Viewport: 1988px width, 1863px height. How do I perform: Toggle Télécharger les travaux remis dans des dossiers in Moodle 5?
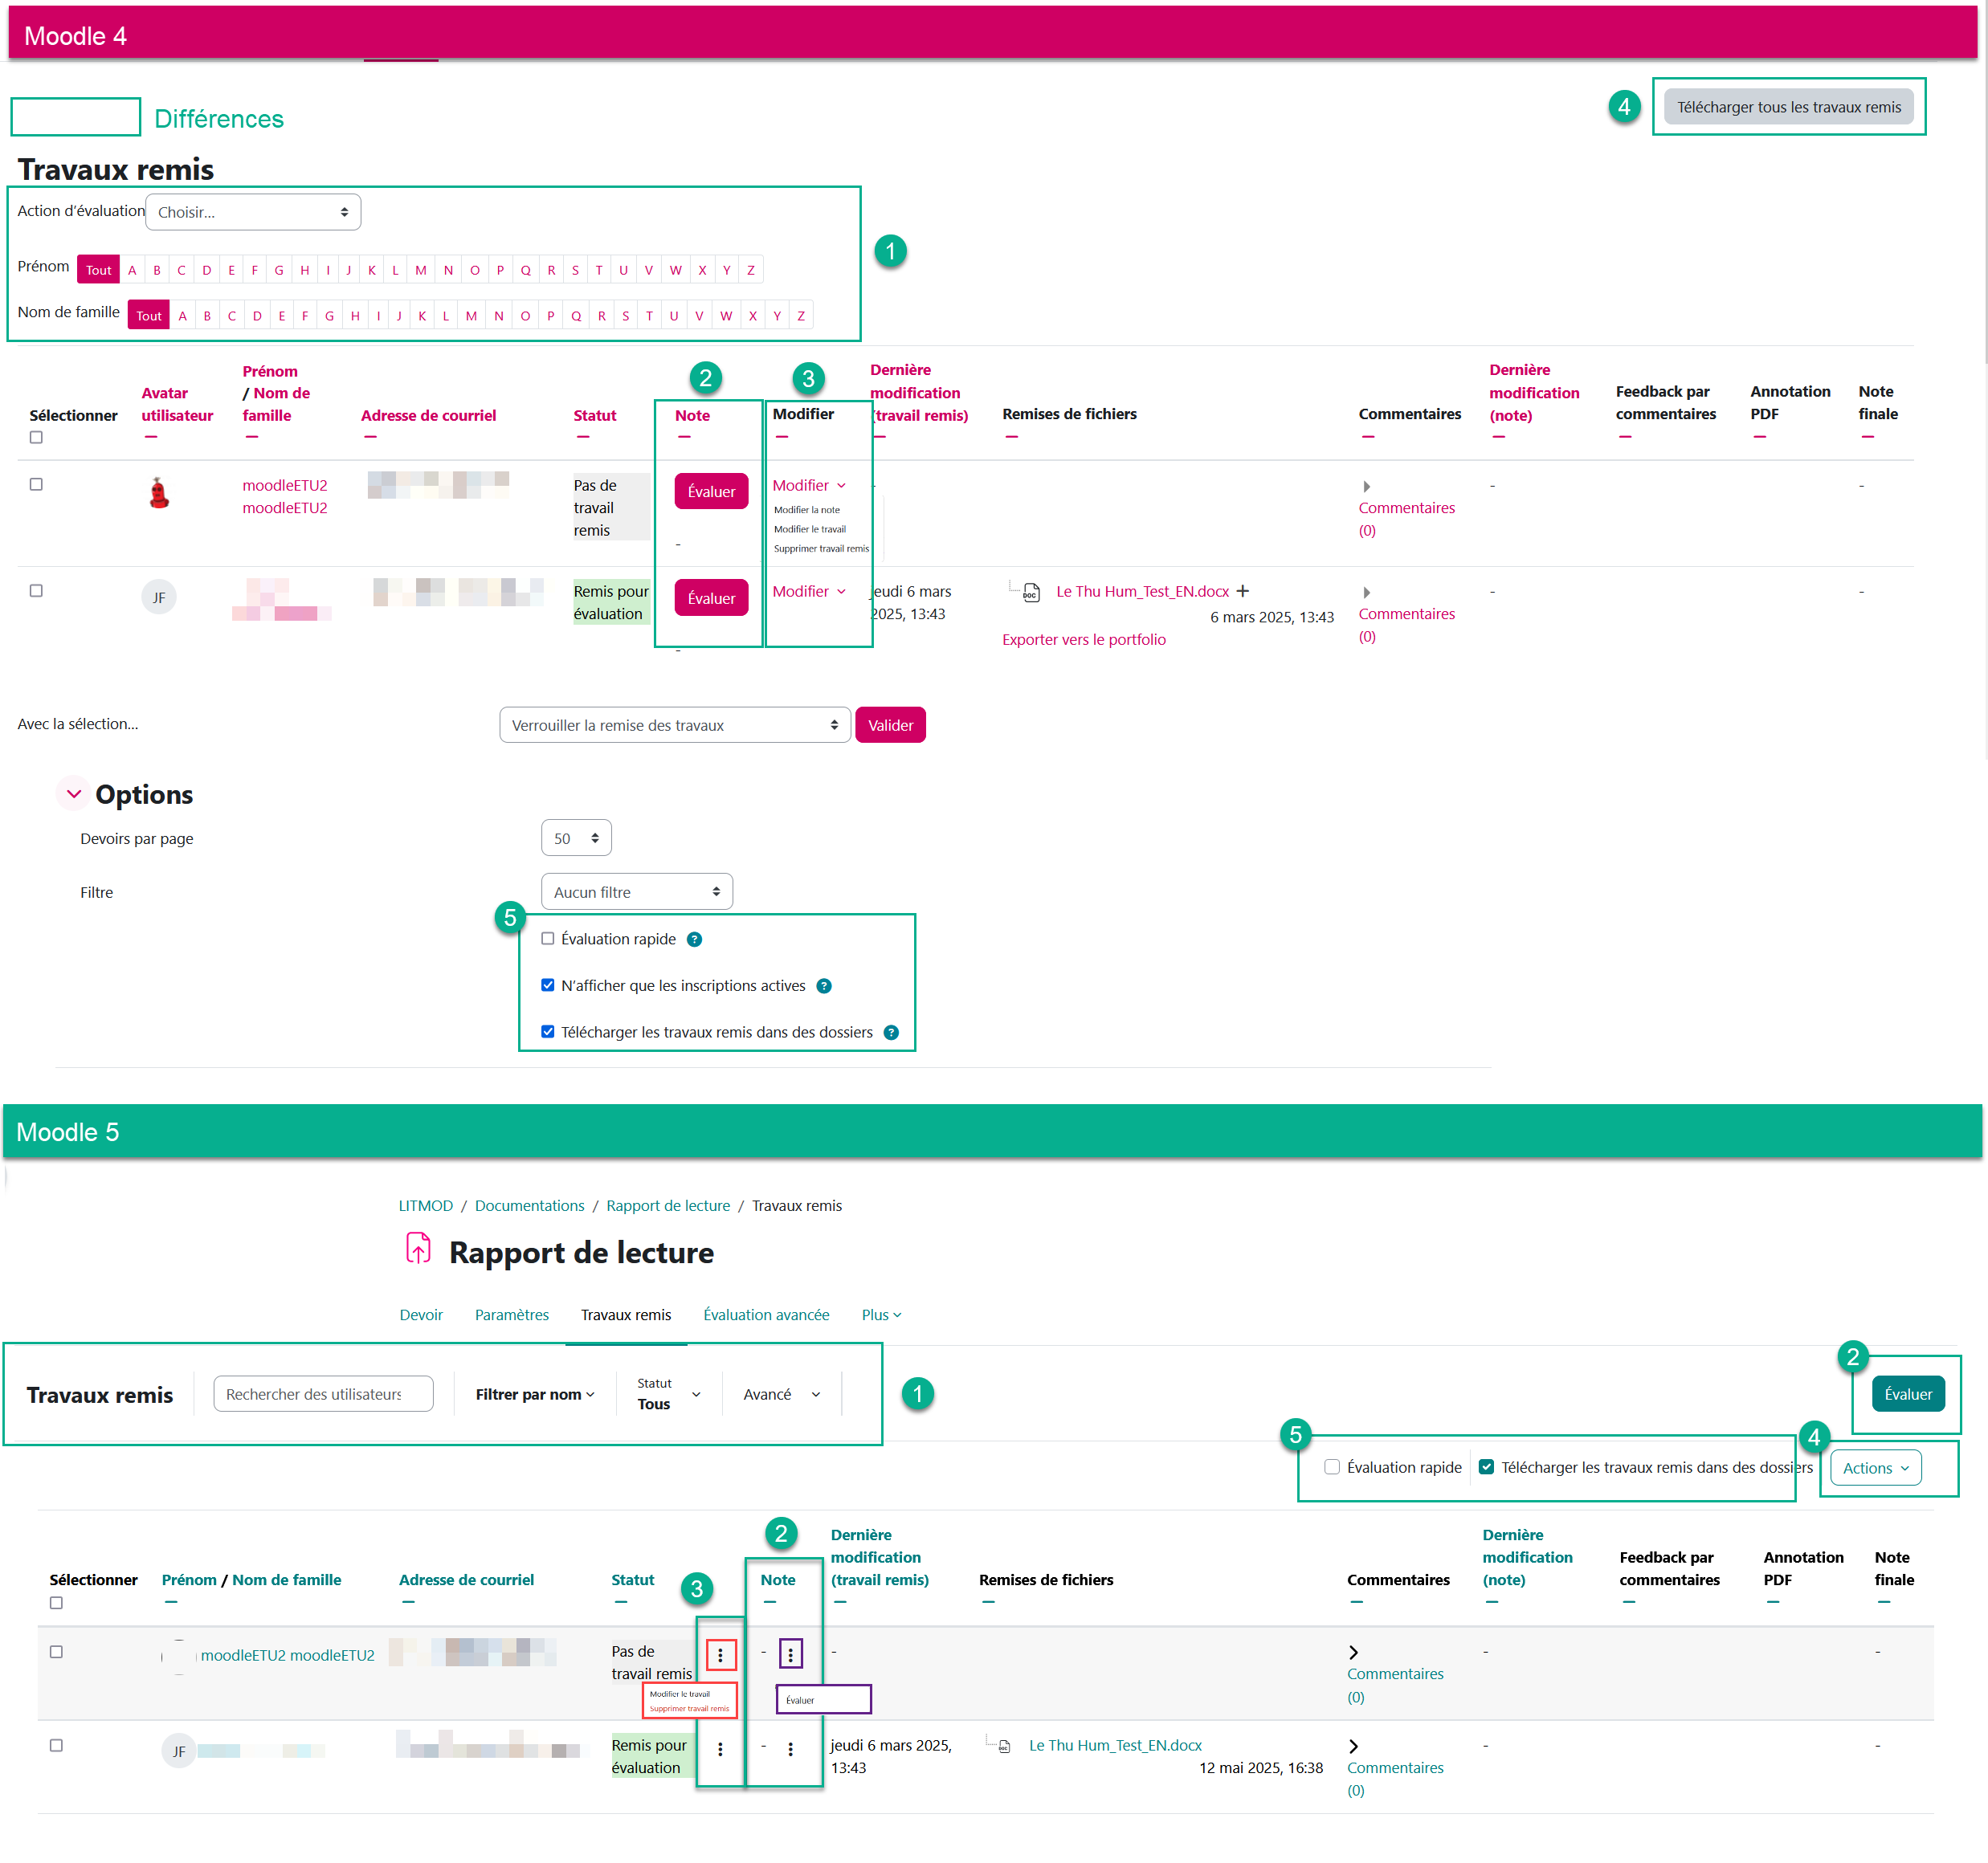point(1486,1467)
